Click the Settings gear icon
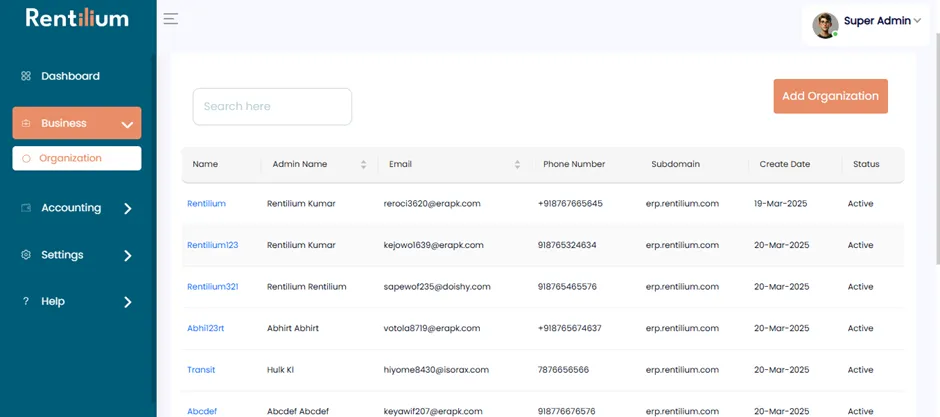Viewport: 940px width, 417px height. (x=26, y=255)
